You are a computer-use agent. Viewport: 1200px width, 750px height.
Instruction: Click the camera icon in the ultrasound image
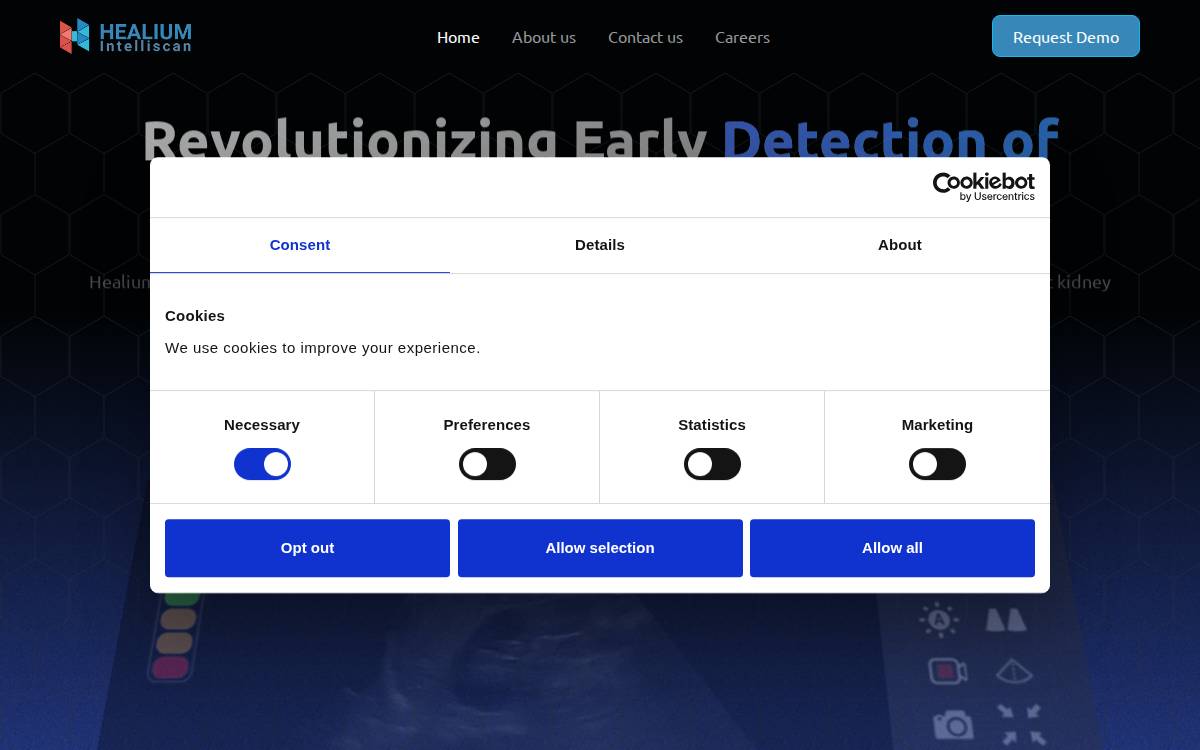(953, 725)
